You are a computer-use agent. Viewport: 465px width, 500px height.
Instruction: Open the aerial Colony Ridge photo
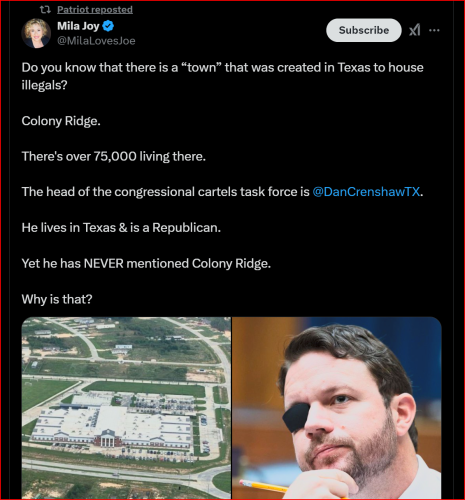pos(126,408)
